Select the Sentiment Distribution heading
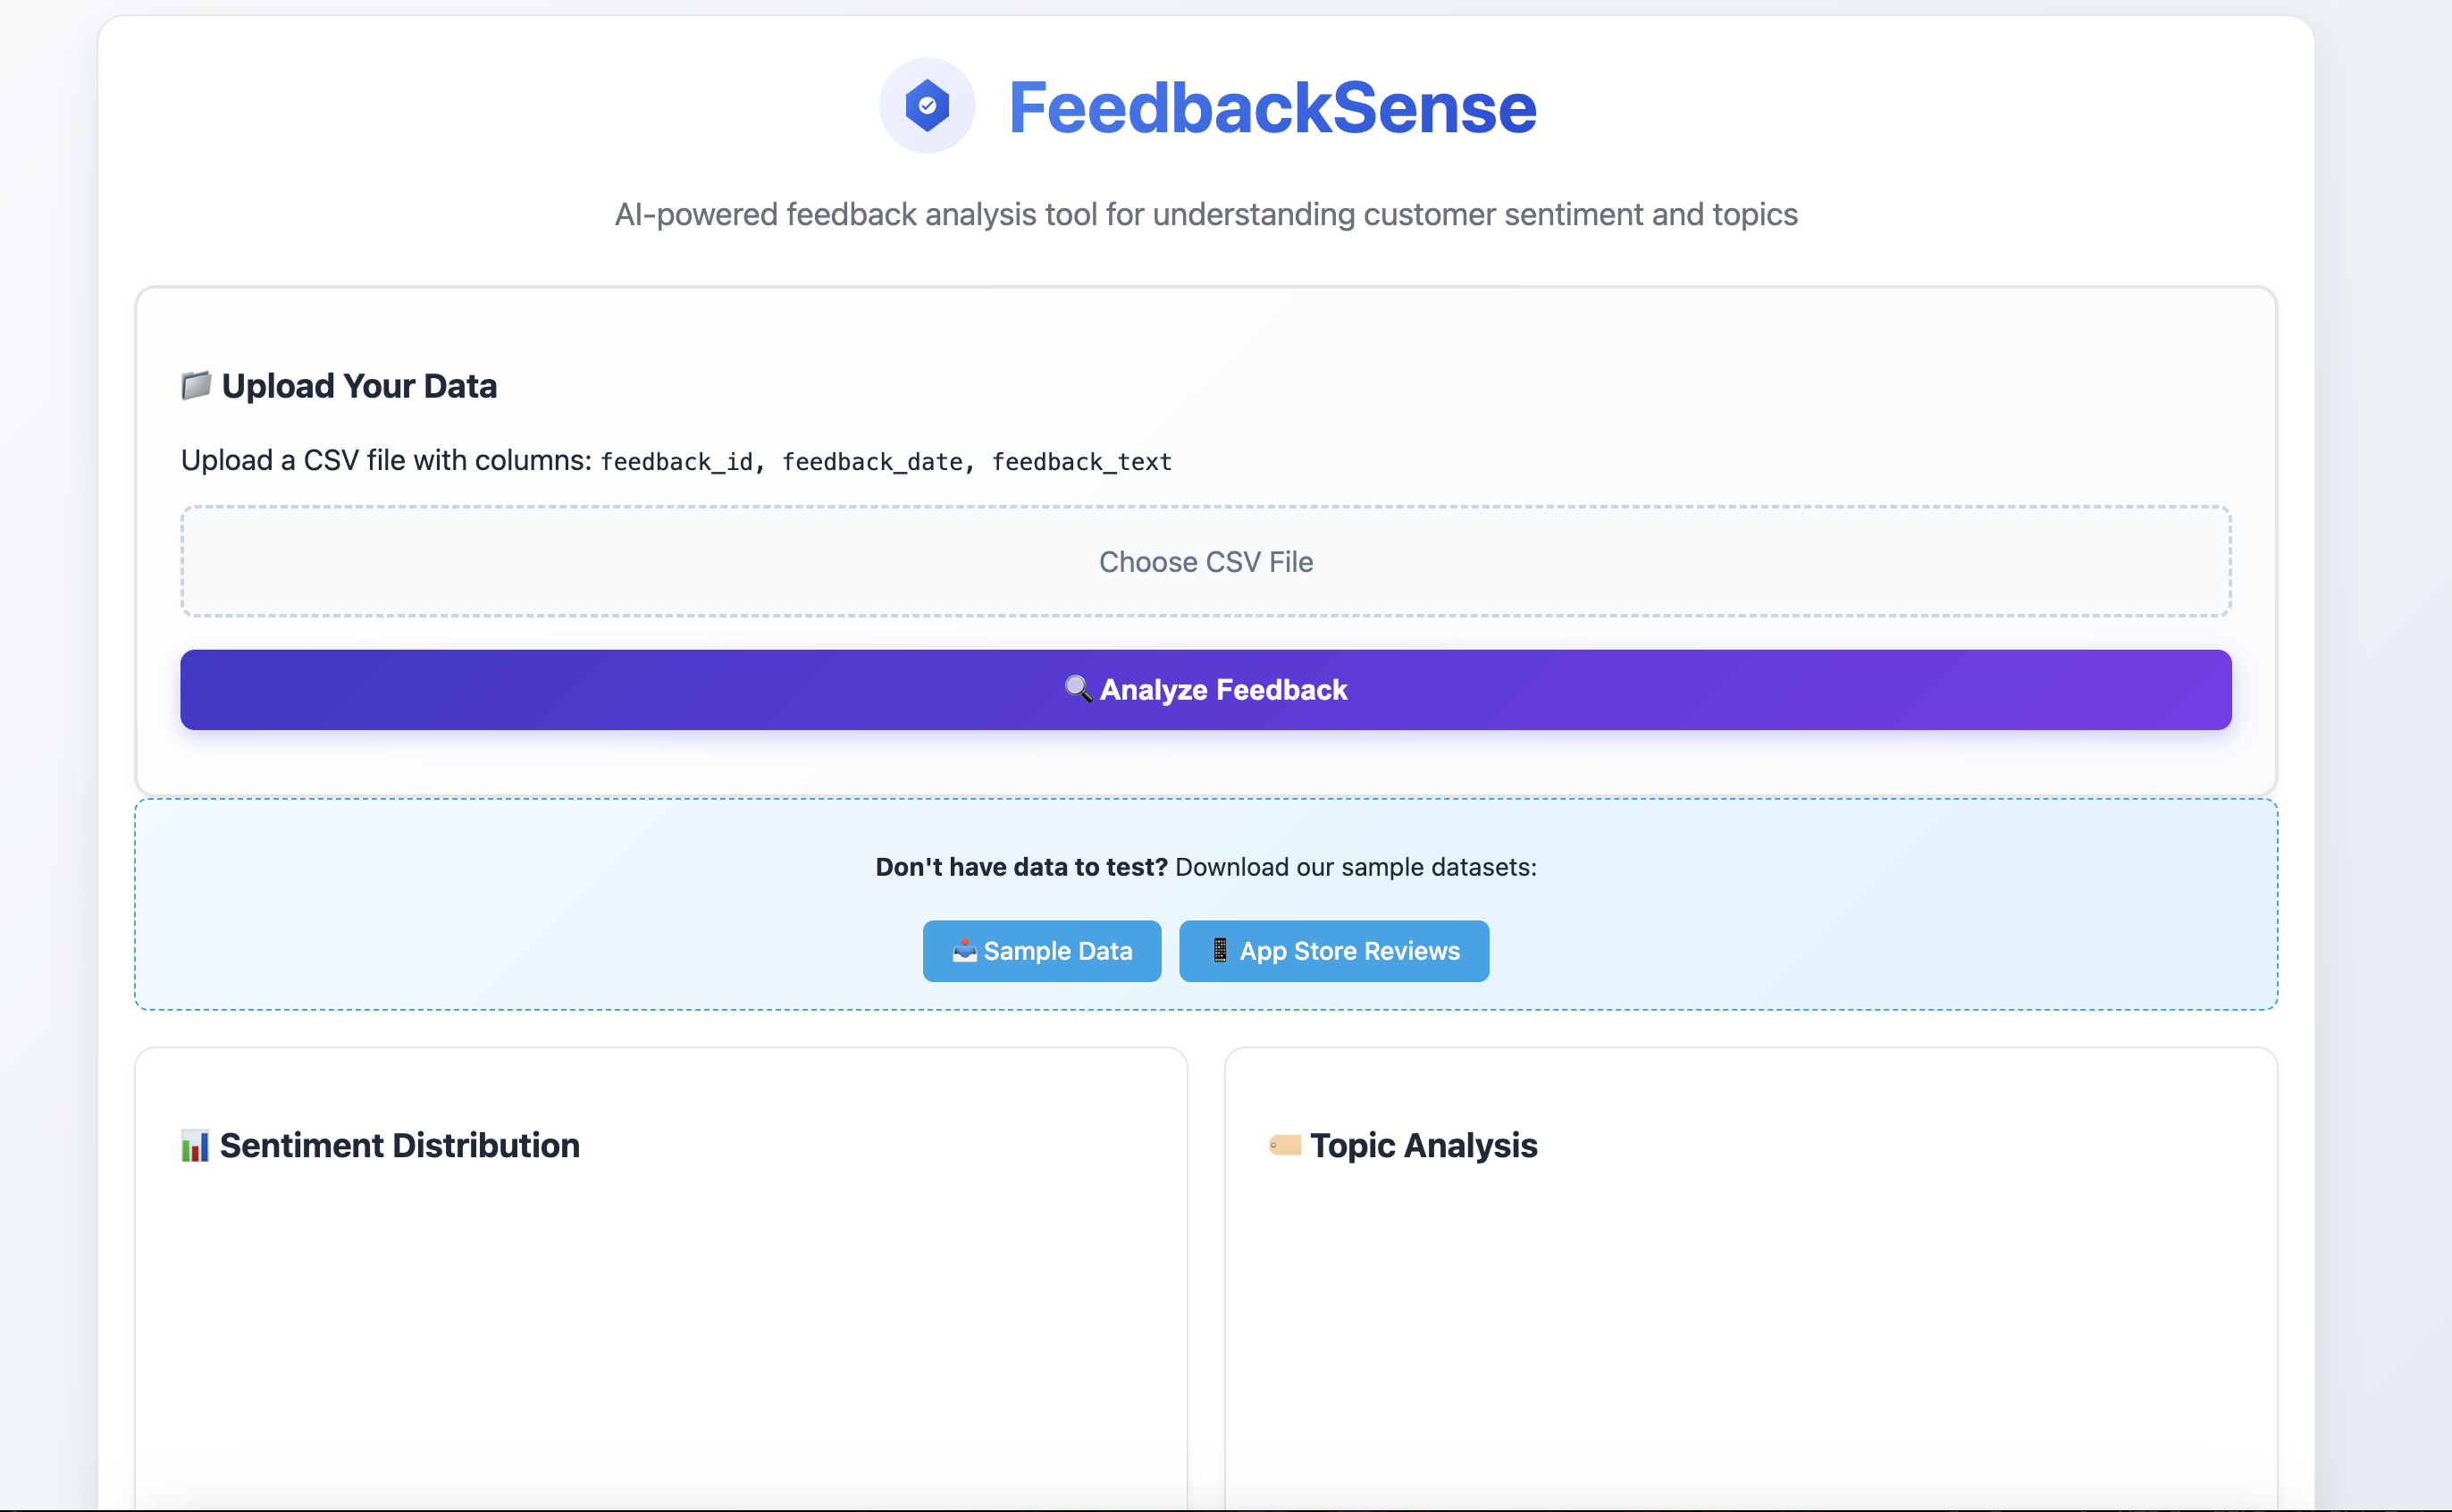2452x1512 pixels. click(x=400, y=1145)
